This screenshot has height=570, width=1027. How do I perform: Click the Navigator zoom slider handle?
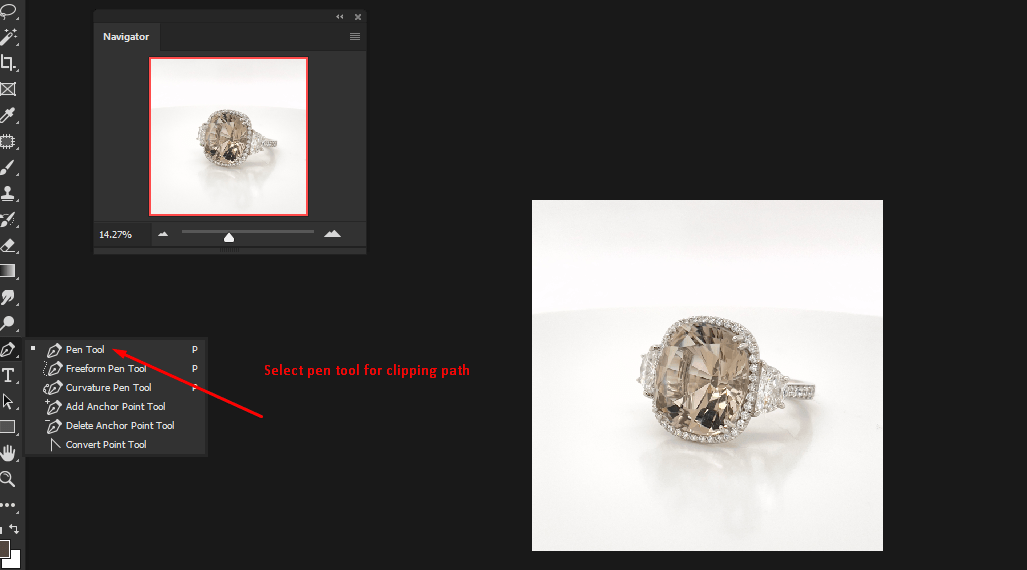(229, 238)
